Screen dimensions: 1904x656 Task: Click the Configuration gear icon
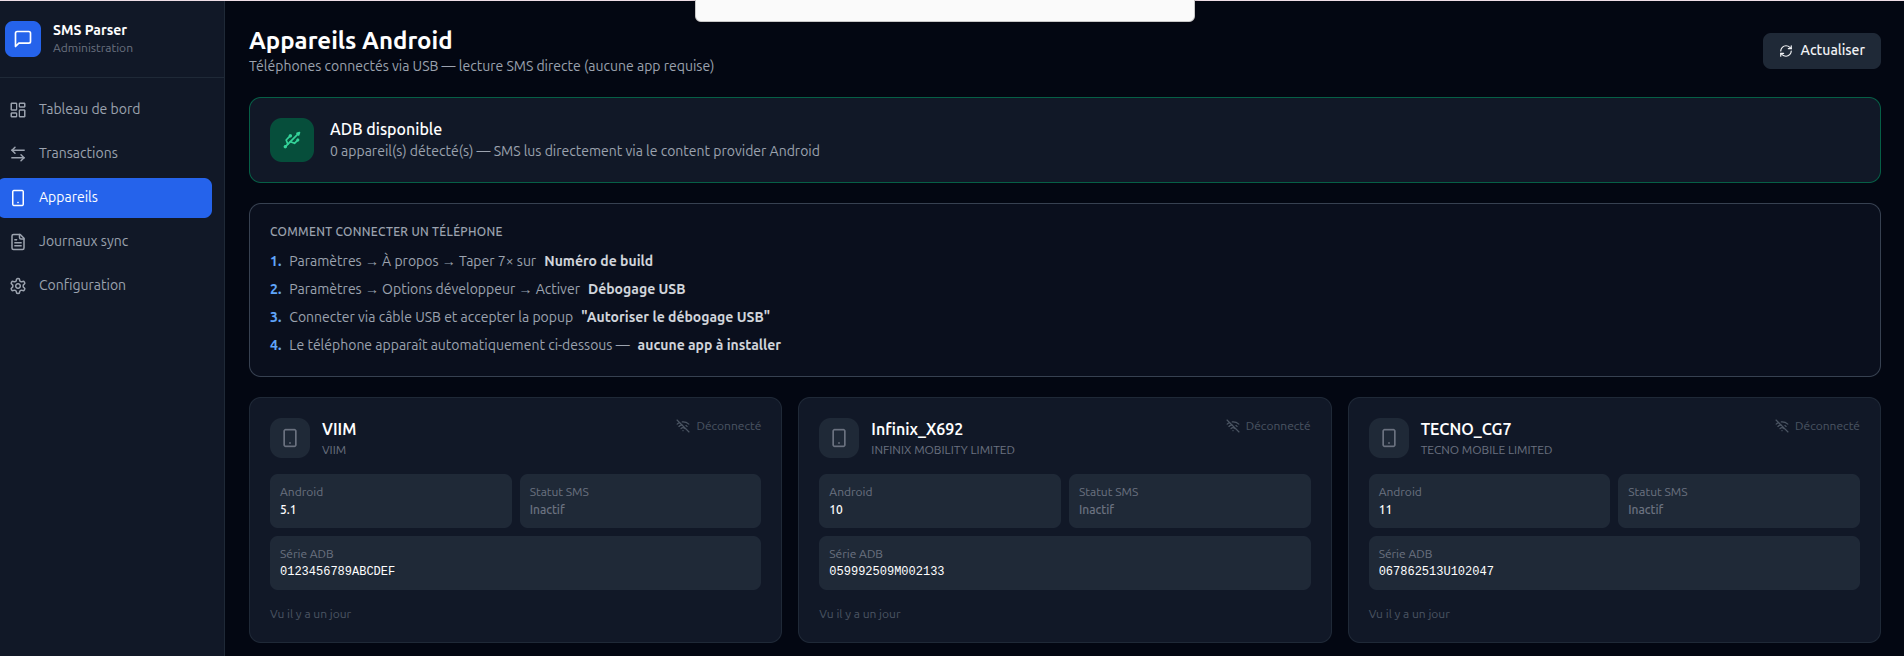tap(18, 286)
